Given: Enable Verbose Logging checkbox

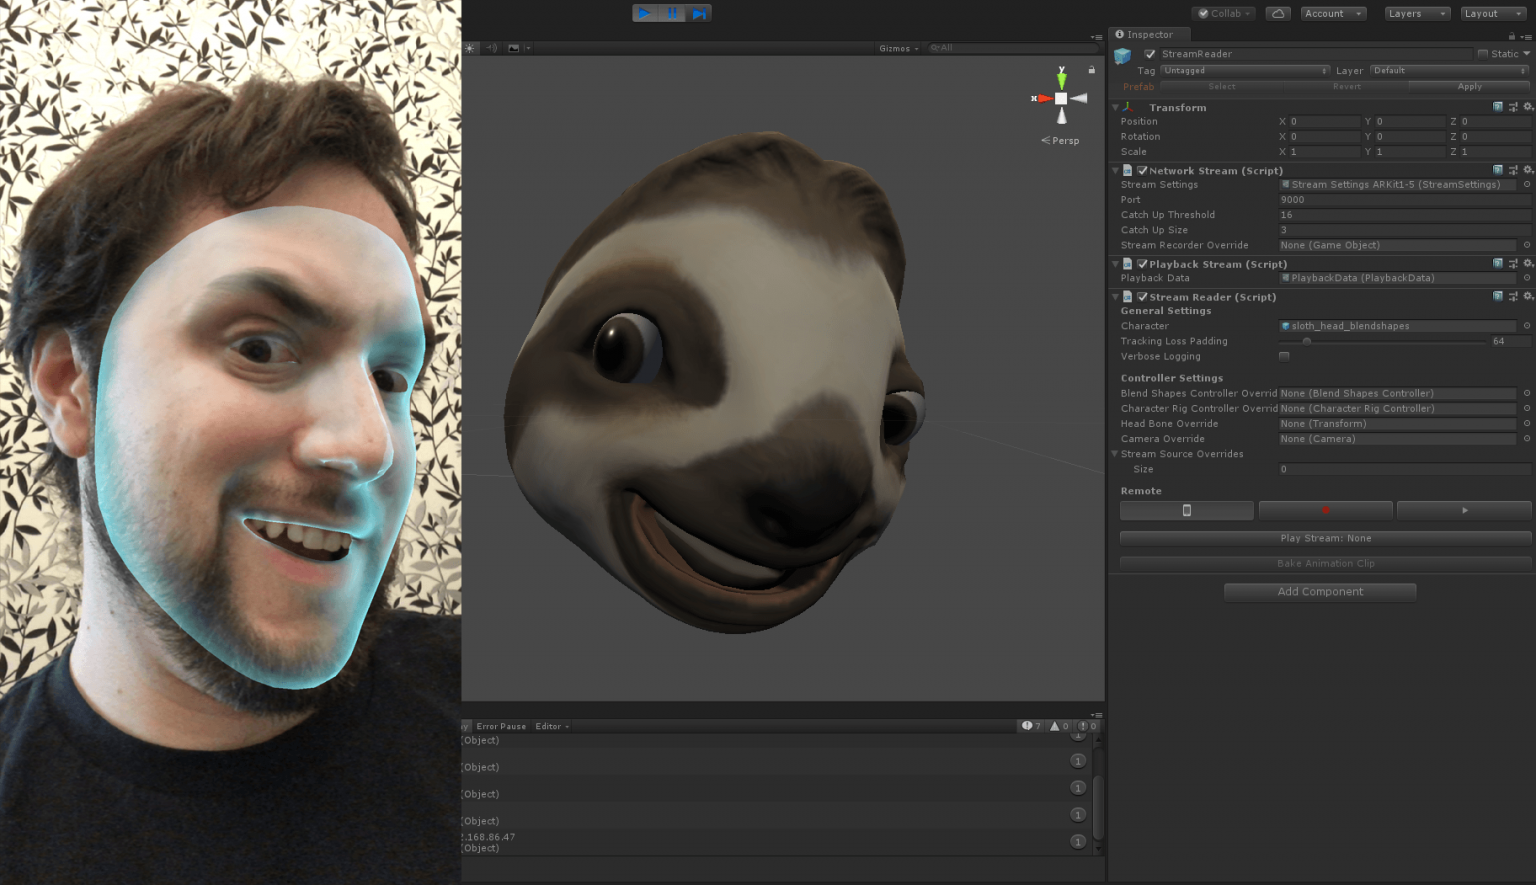Looking at the screenshot, I should (1284, 356).
